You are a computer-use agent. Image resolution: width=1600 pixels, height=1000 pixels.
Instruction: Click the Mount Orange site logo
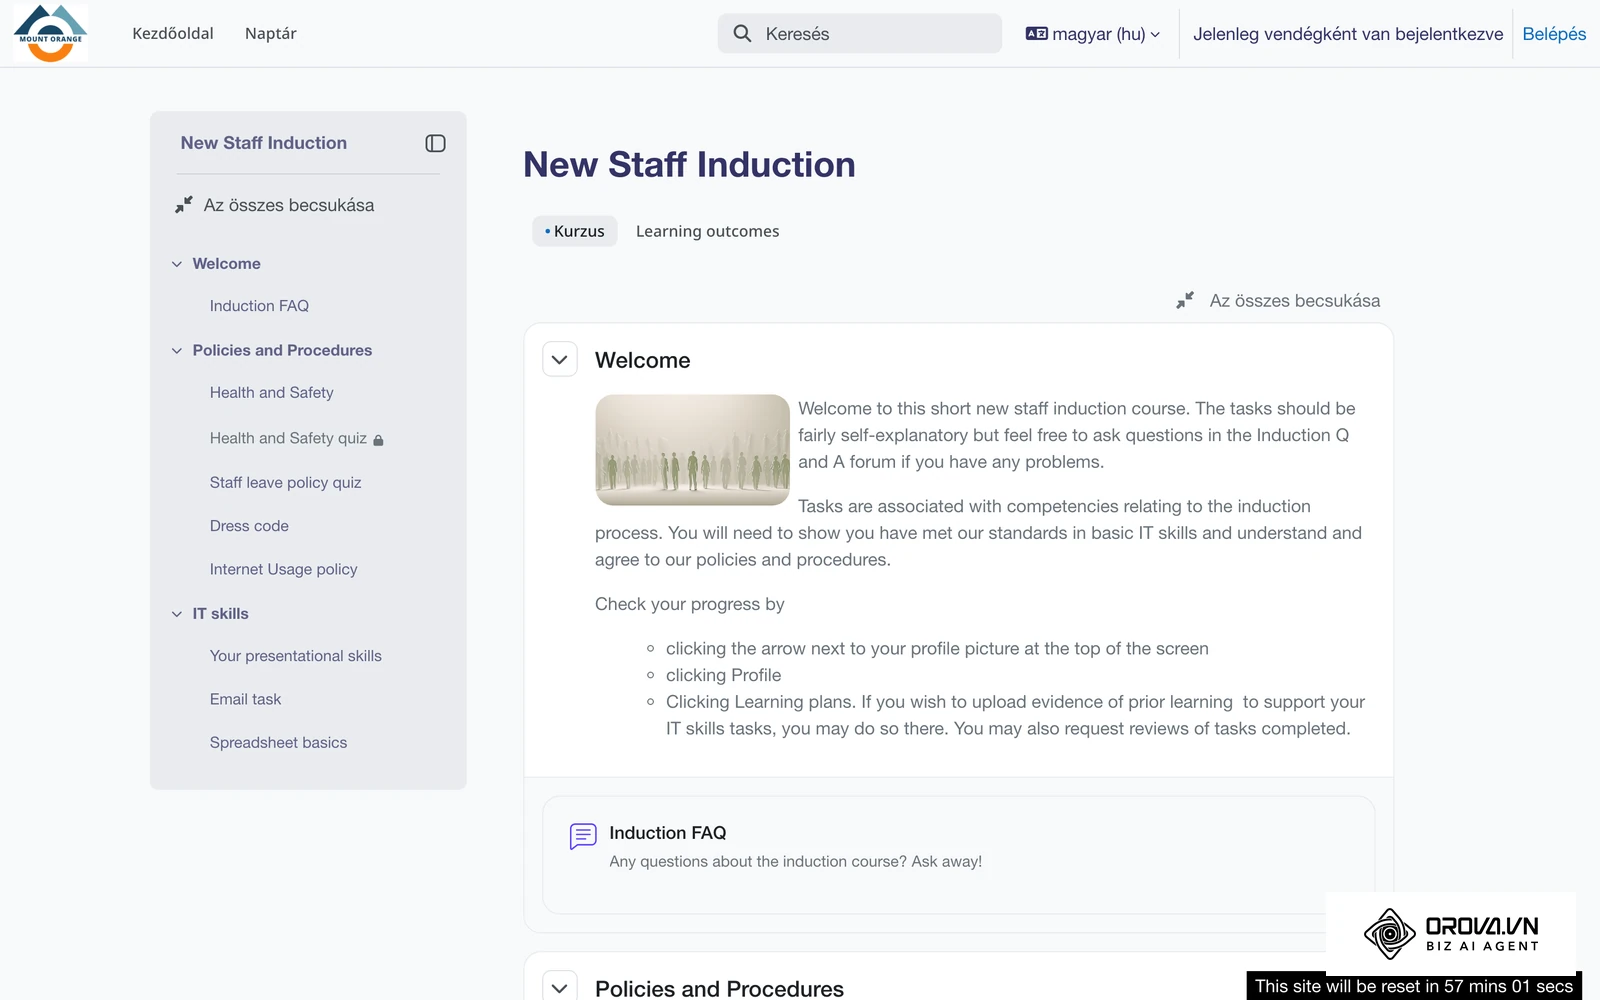[50, 33]
